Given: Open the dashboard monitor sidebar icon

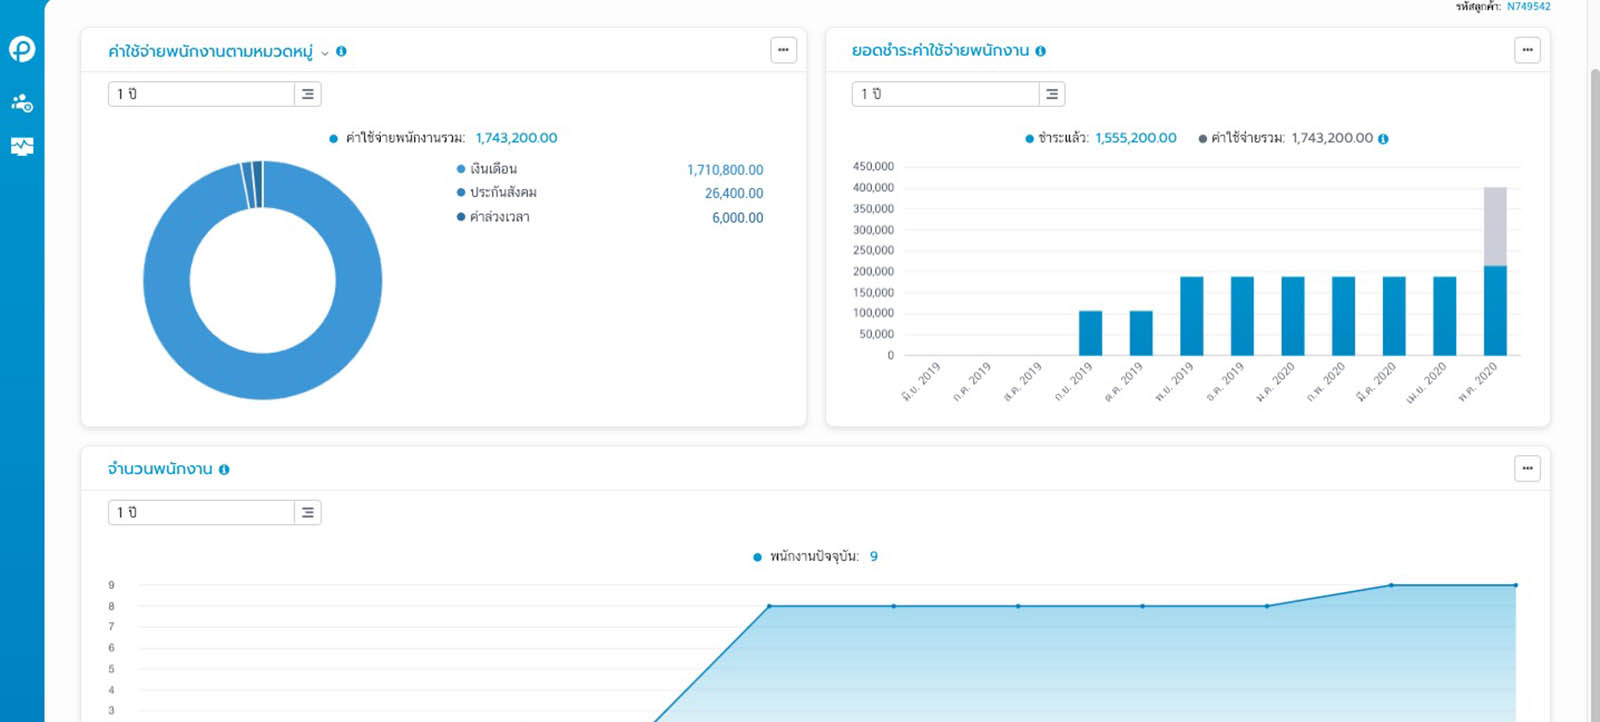Looking at the screenshot, I should (x=22, y=146).
